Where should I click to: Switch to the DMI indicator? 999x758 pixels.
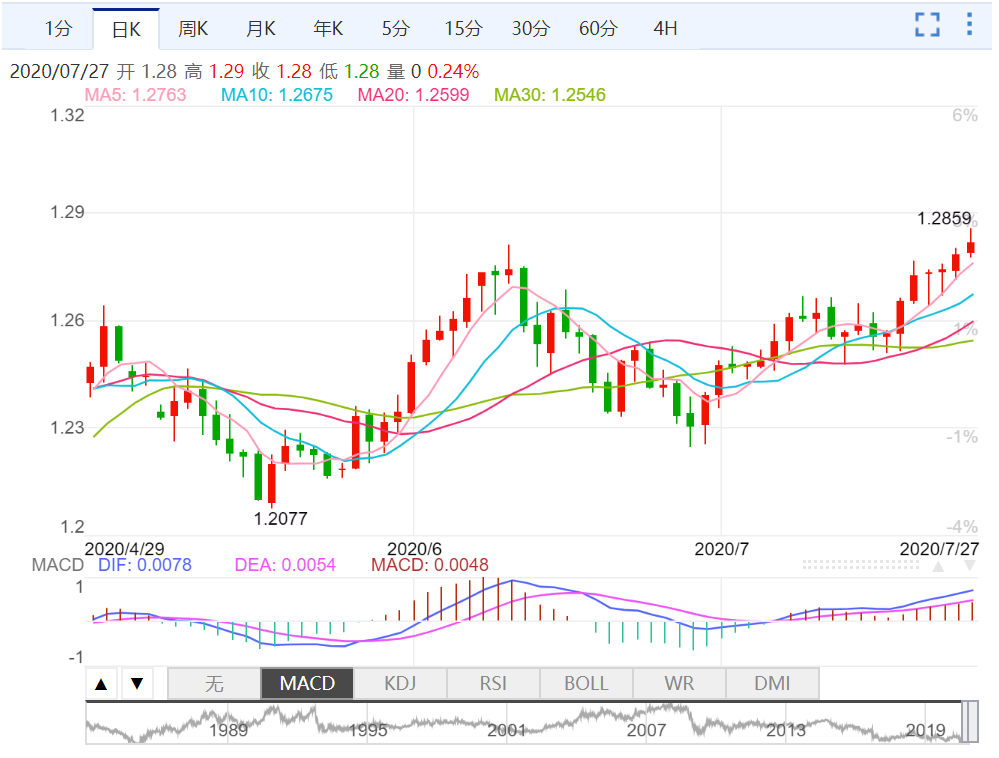[x=772, y=684]
